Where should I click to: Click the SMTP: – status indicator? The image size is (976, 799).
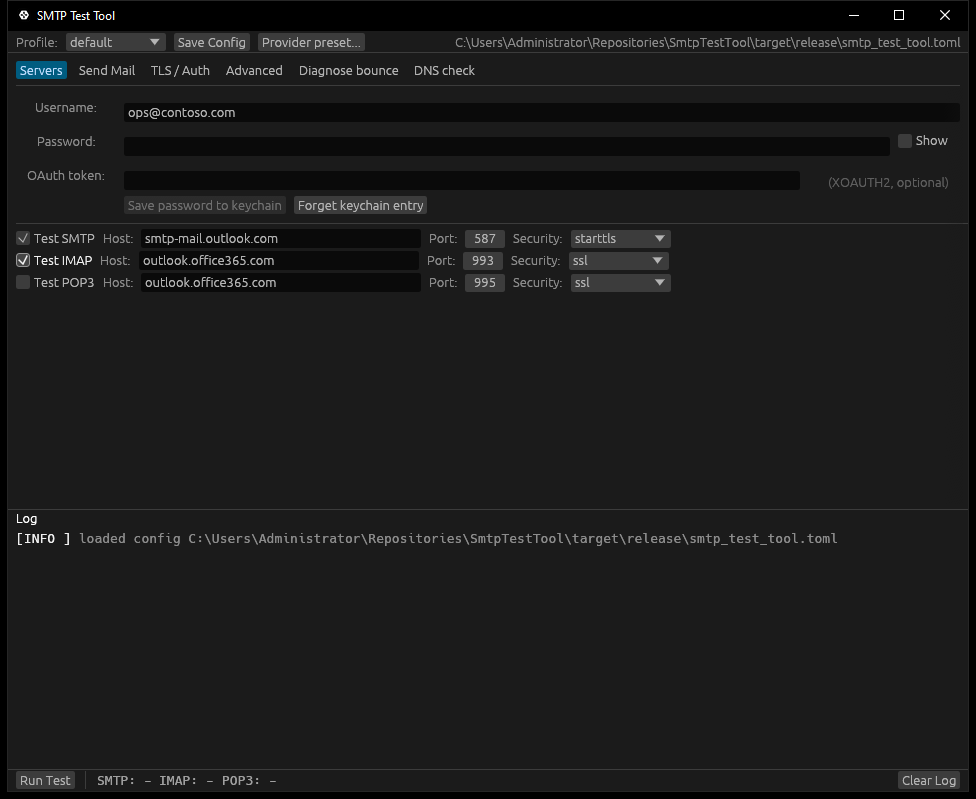coord(124,780)
